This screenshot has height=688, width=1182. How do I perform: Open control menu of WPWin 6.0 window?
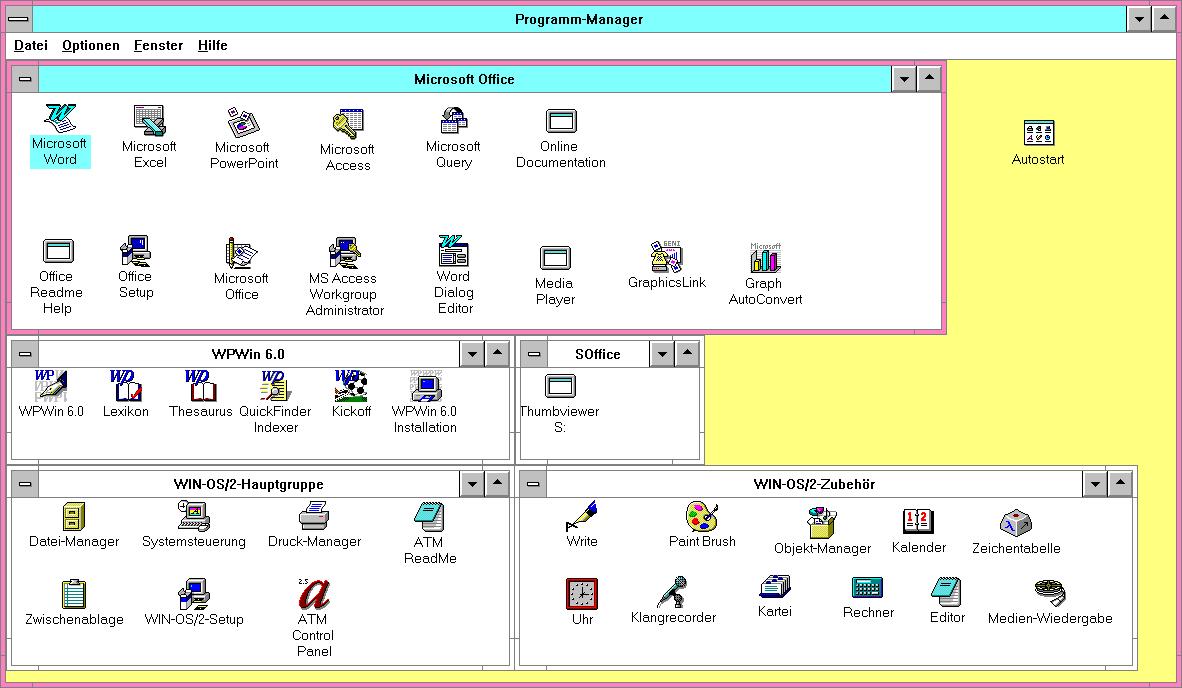pyautogui.click(x=25, y=353)
